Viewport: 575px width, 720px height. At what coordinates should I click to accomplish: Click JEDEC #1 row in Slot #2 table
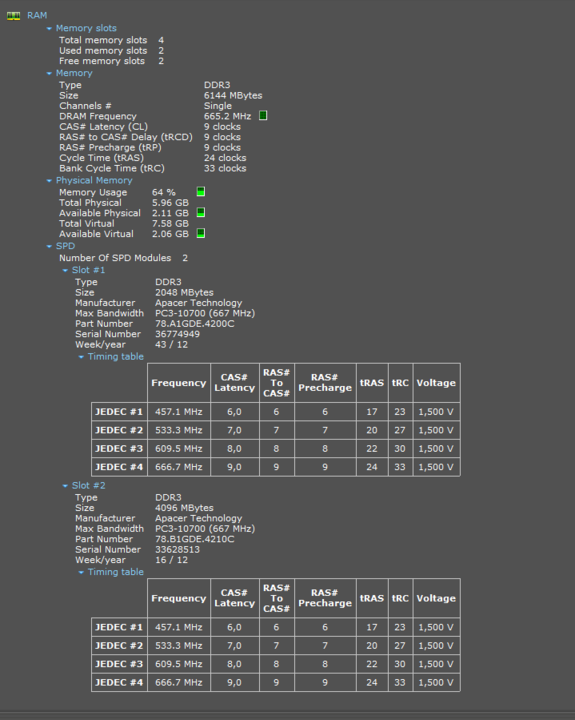click(x=276, y=627)
